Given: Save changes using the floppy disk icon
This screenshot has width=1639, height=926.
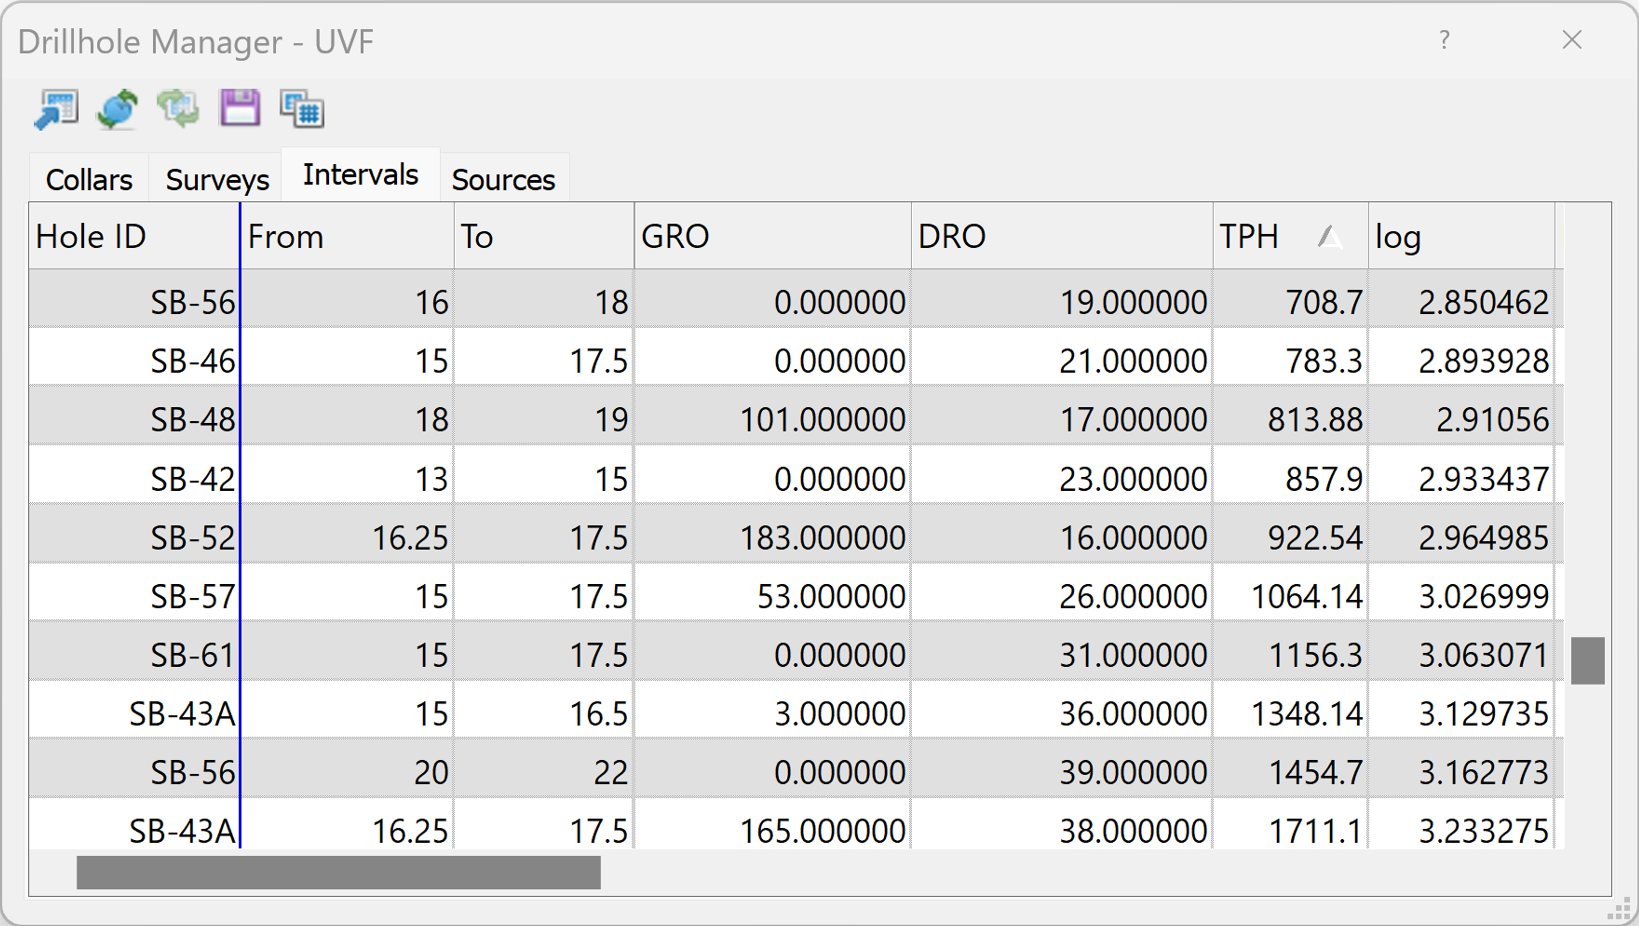Looking at the screenshot, I should click(x=240, y=108).
